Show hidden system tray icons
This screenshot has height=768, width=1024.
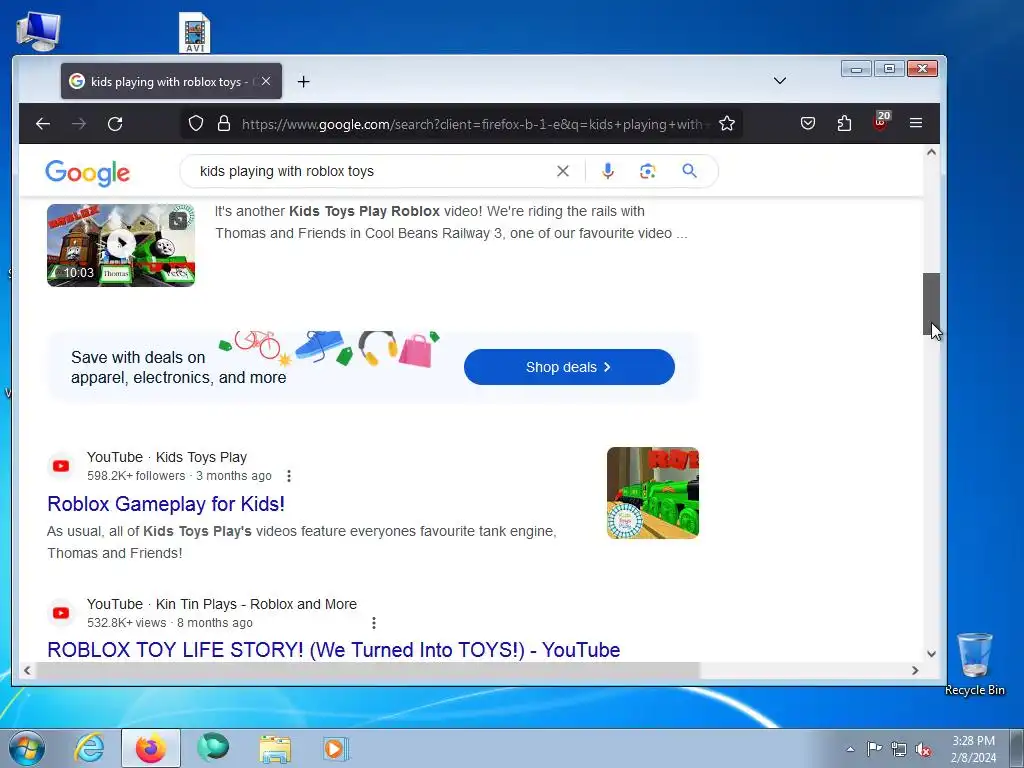[850, 749]
